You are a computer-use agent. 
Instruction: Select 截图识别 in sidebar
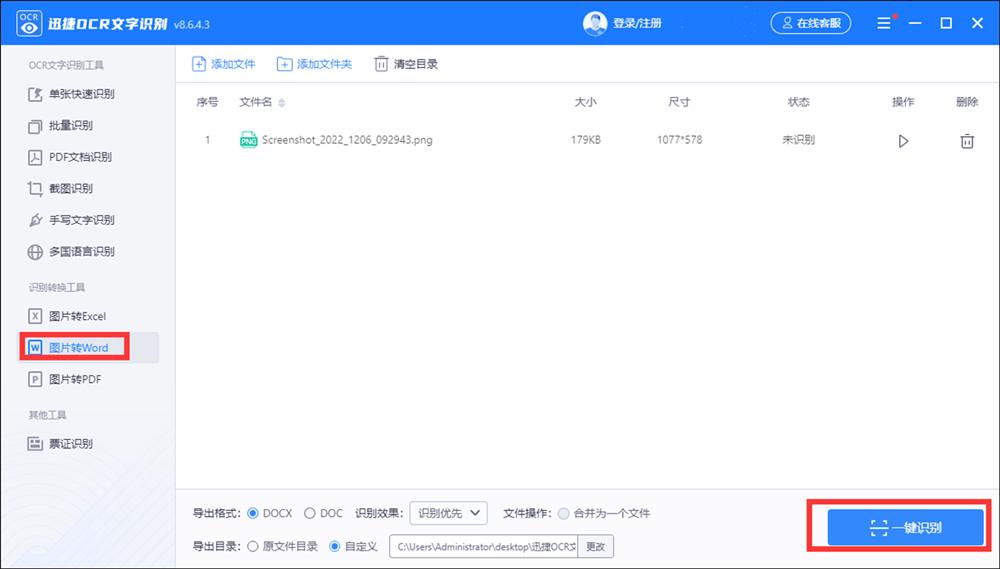[61, 189]
